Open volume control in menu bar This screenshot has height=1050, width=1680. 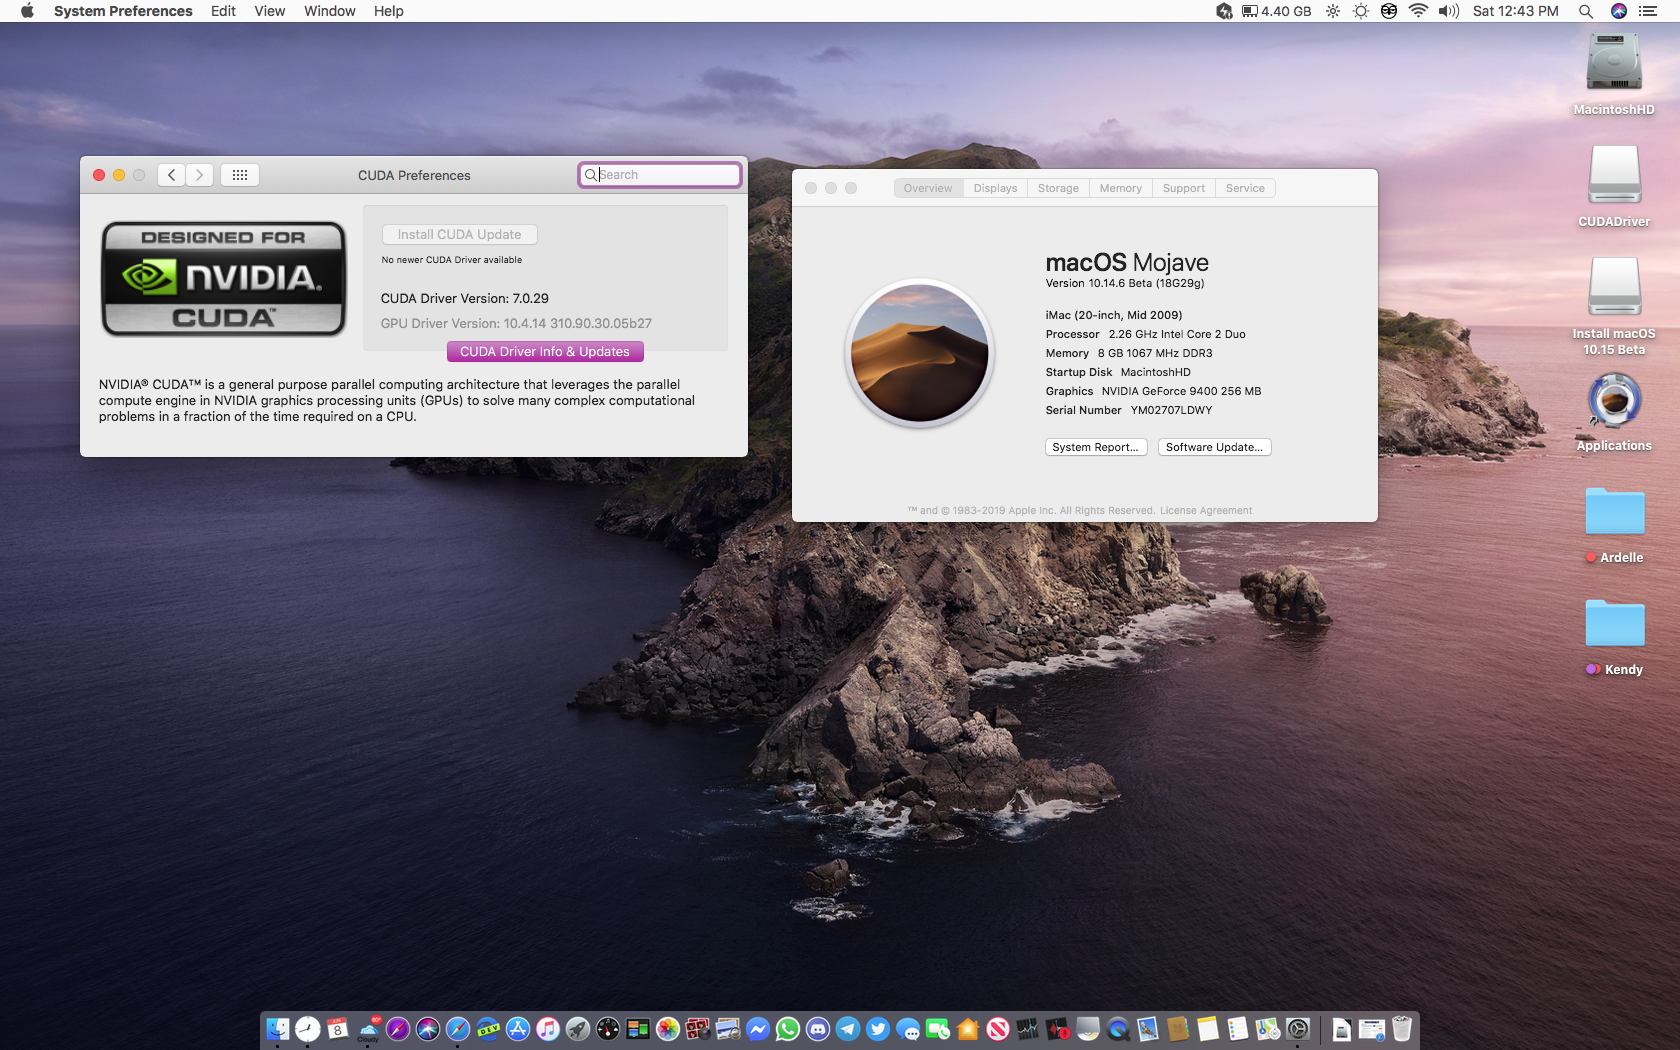tap(1448, 11)
